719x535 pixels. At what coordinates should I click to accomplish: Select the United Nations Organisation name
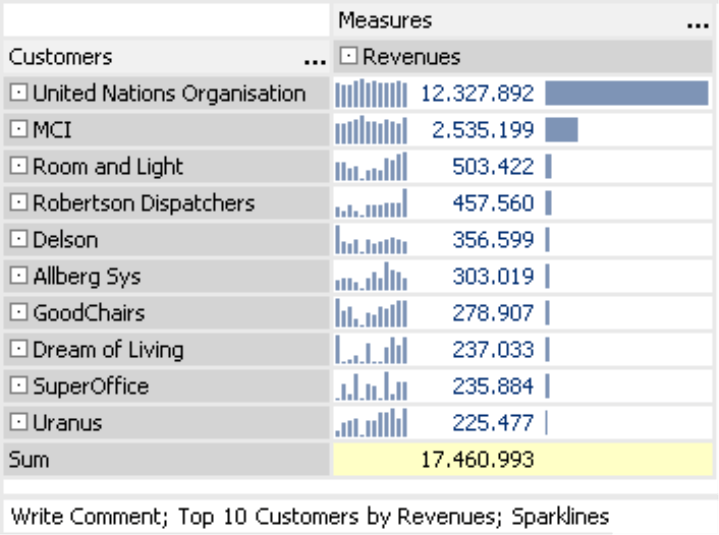169,94
